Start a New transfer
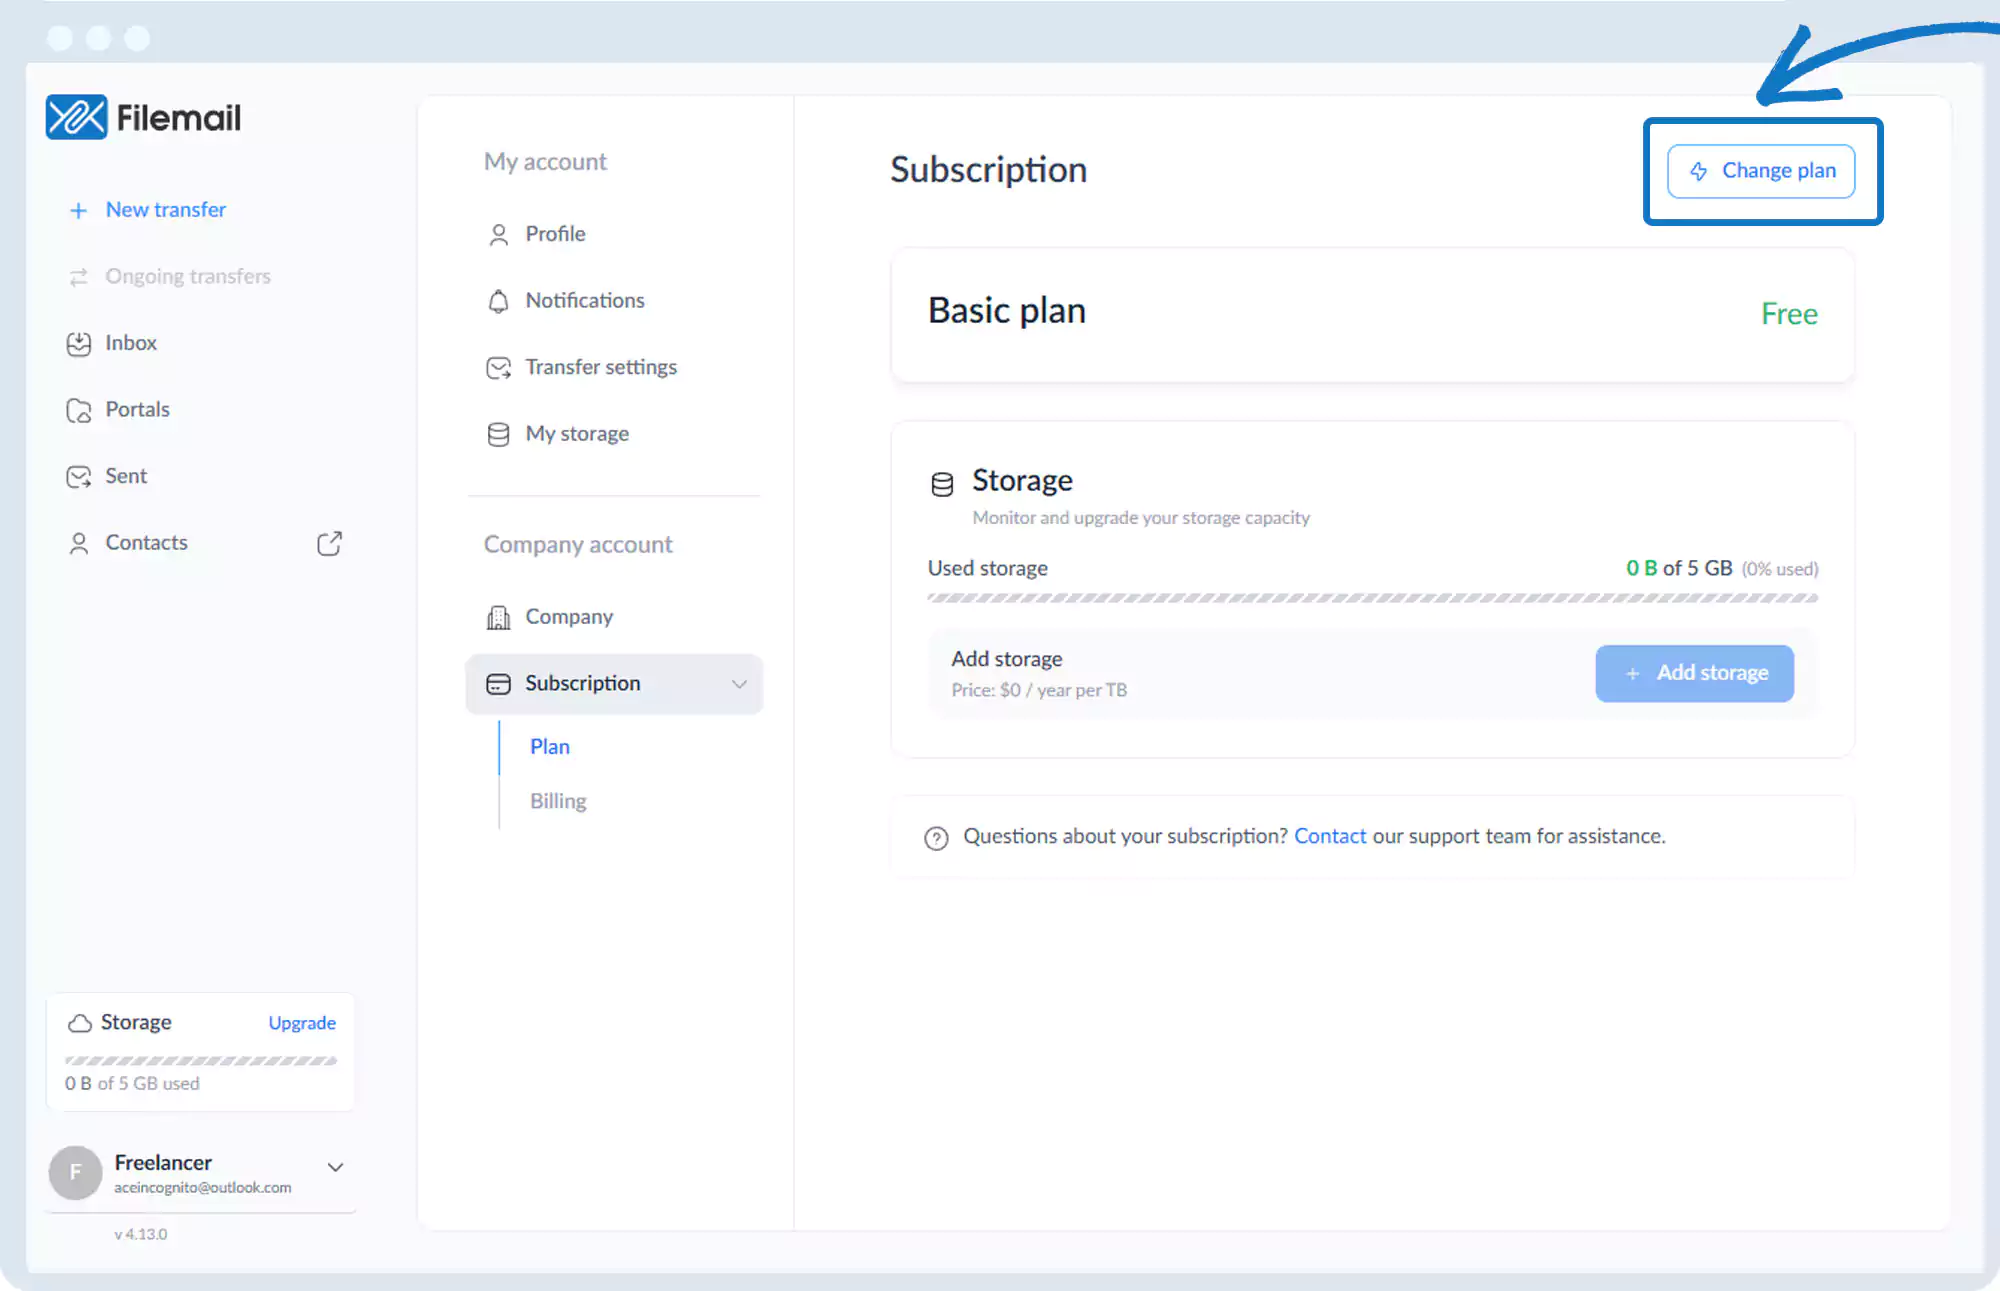 165,210
